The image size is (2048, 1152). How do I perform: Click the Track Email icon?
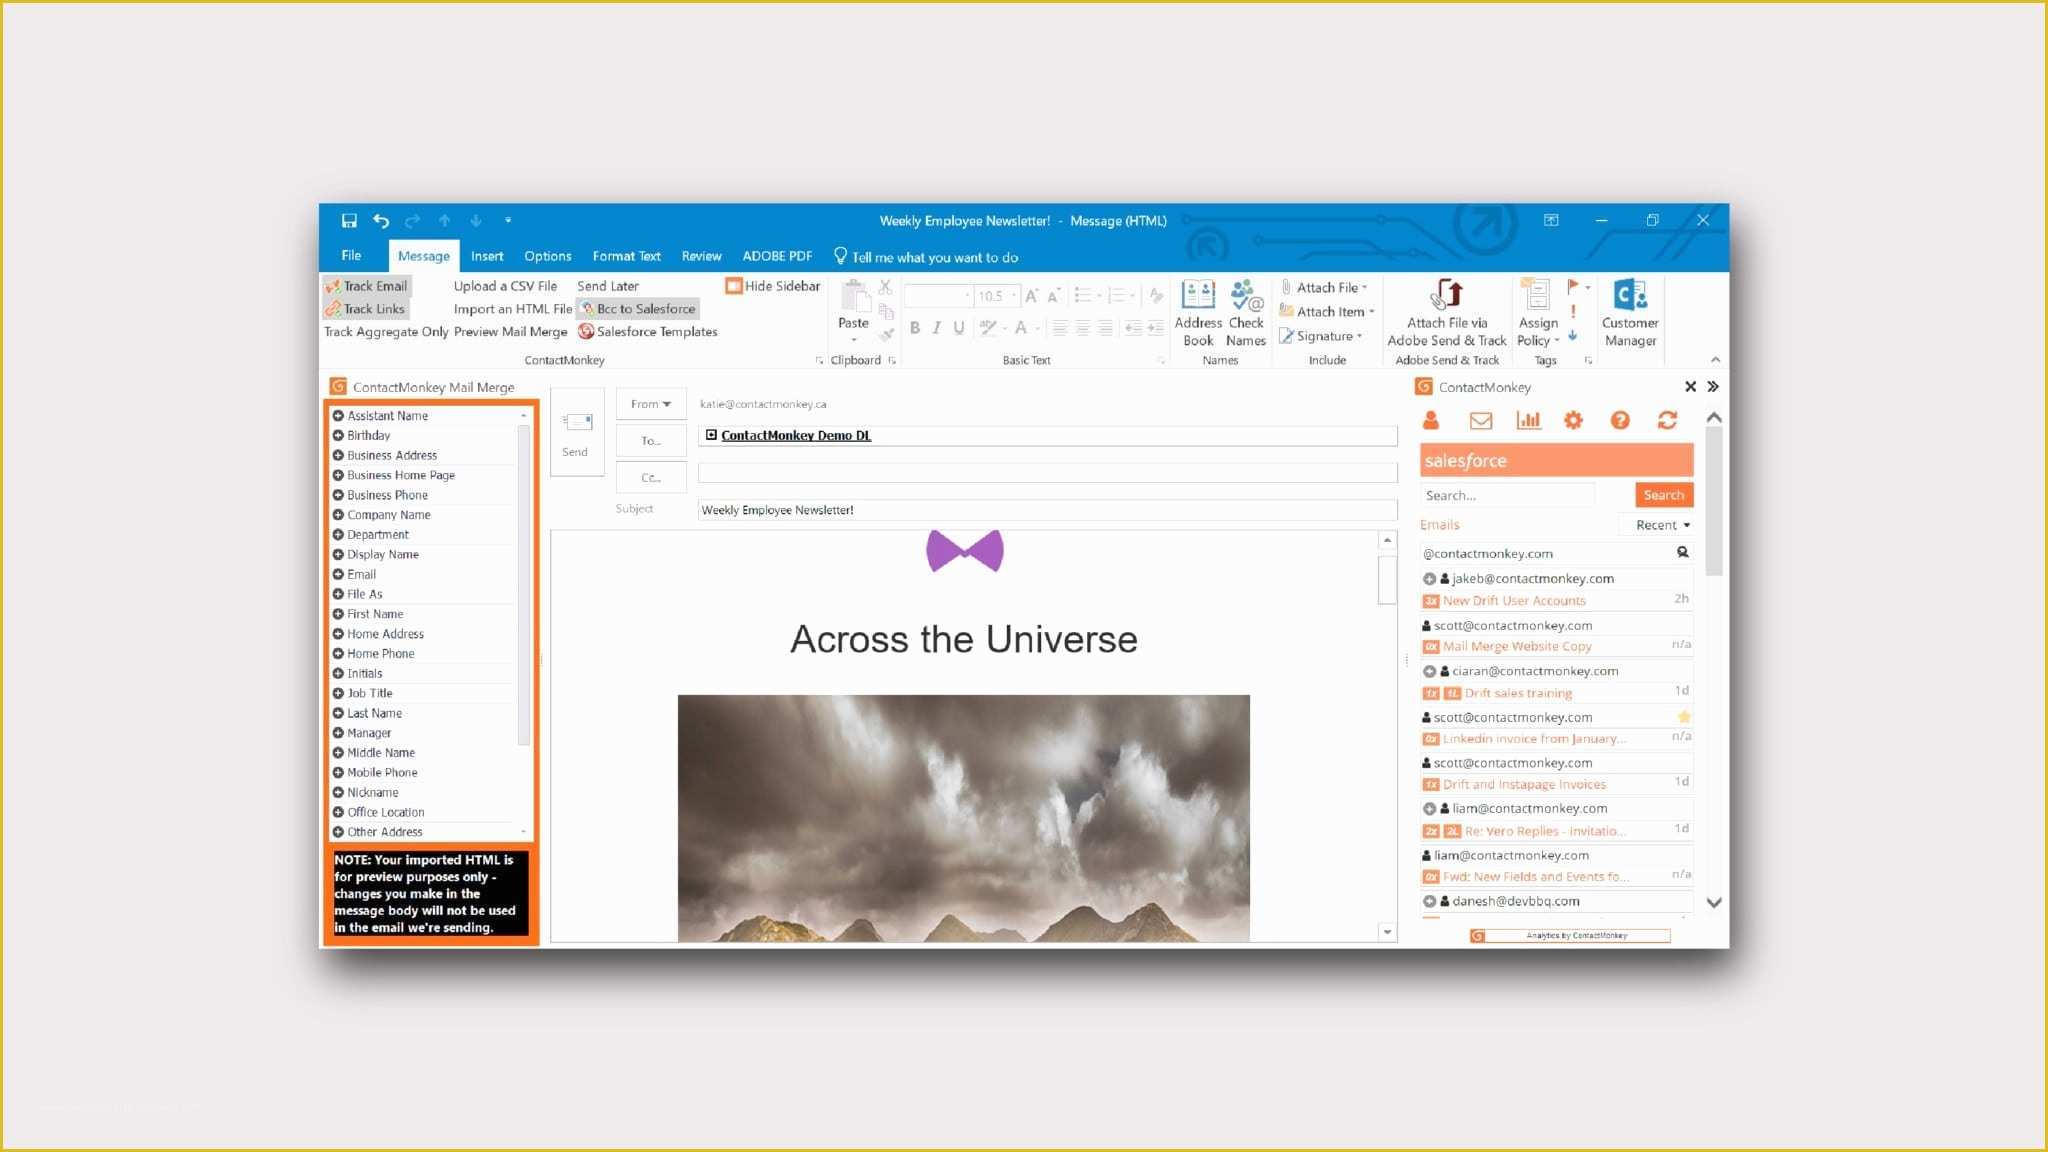pyautogui.click(x=367, y=286)
